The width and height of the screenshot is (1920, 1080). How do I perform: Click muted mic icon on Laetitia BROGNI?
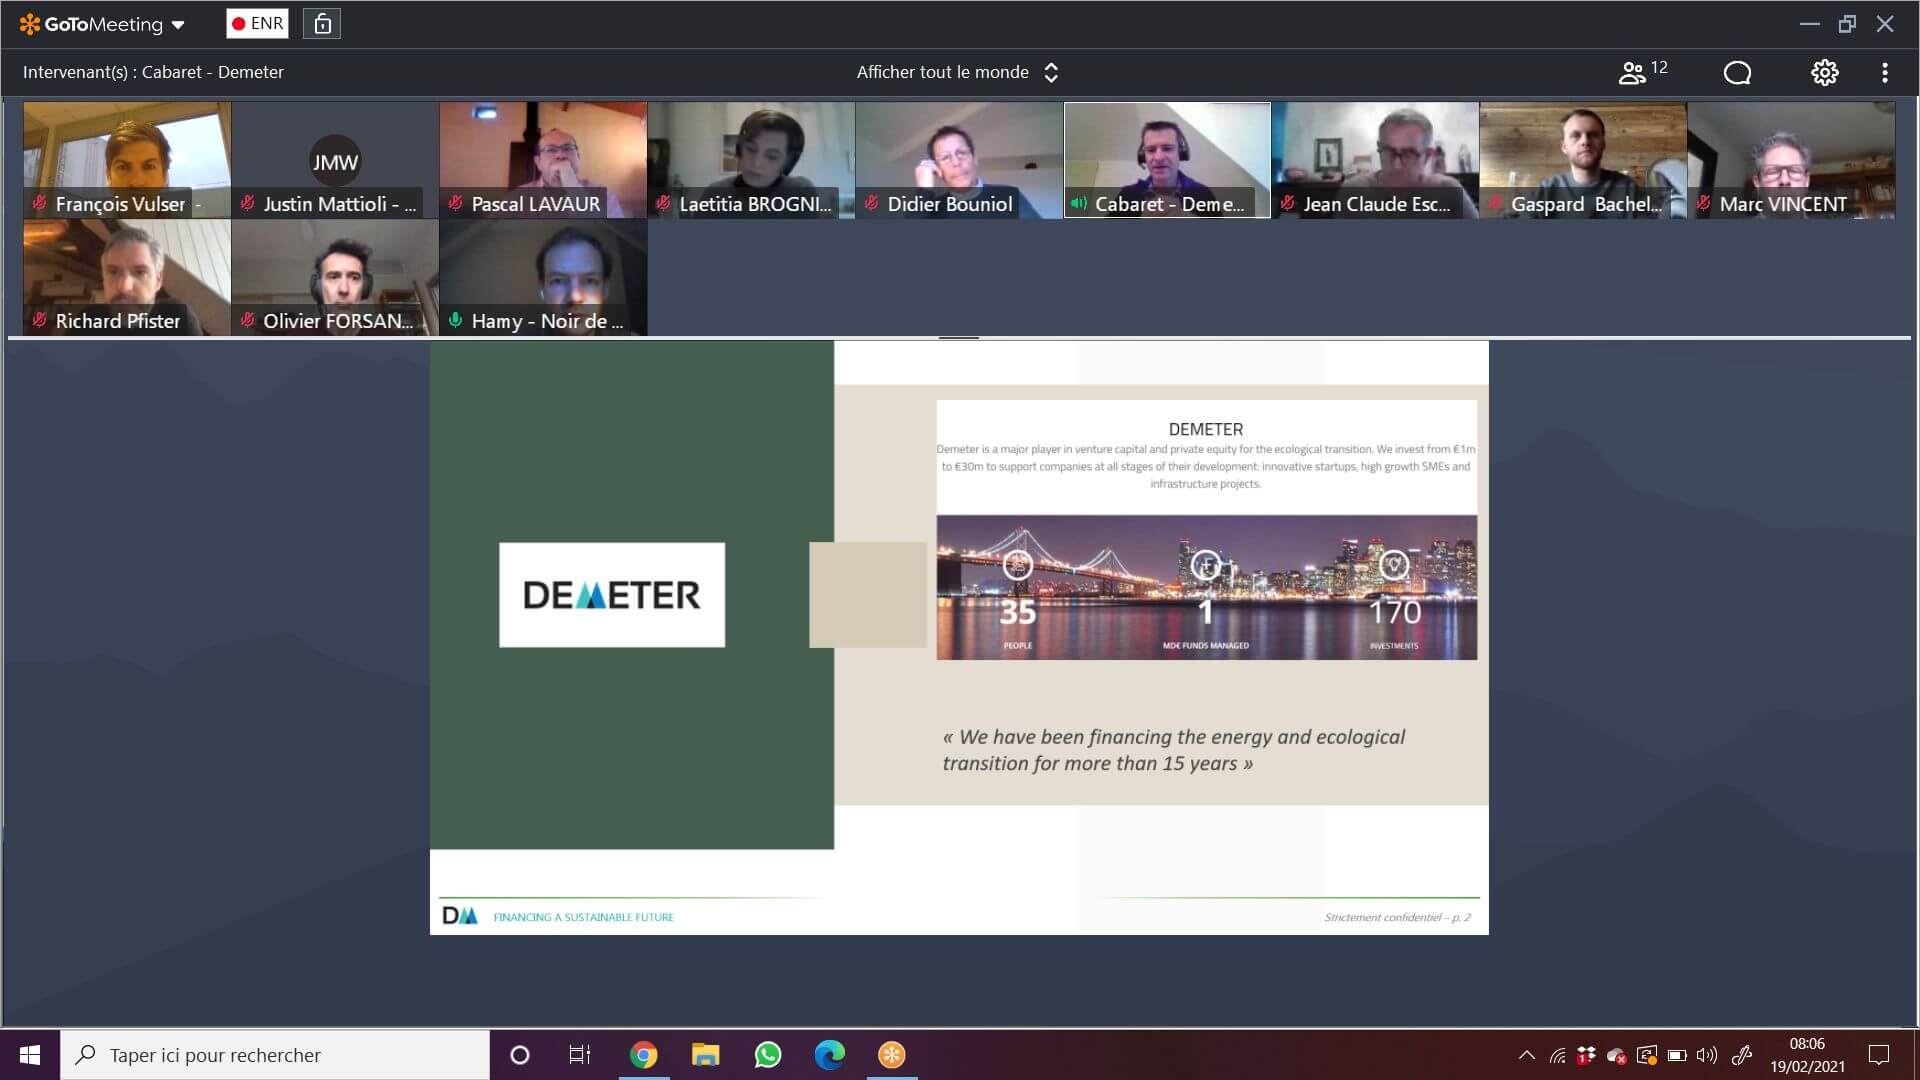[664, 204]
